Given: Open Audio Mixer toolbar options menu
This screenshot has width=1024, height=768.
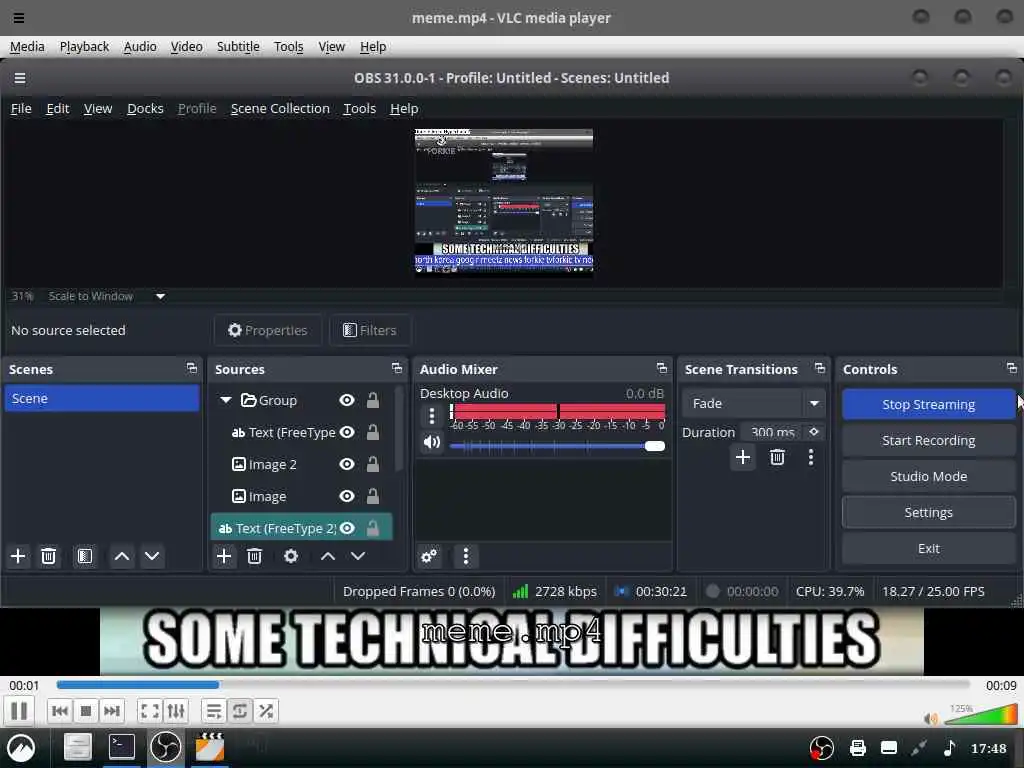Looking at the screenshot, I should 466,556.
